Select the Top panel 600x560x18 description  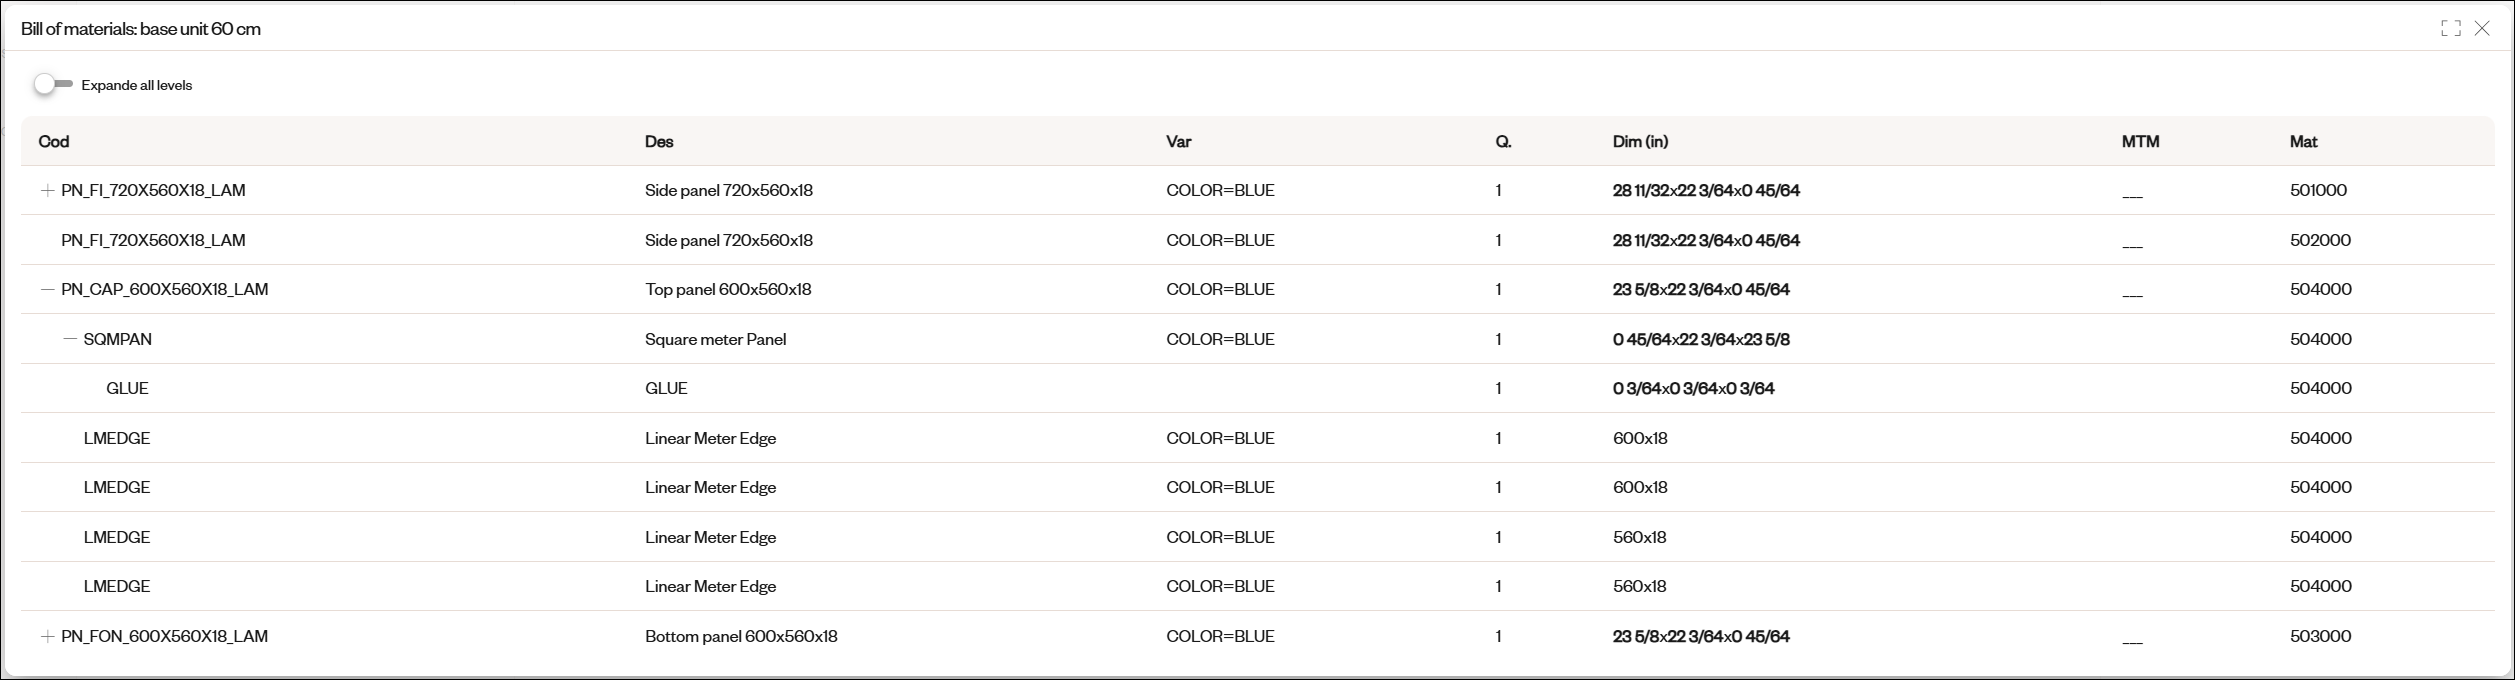728,289
